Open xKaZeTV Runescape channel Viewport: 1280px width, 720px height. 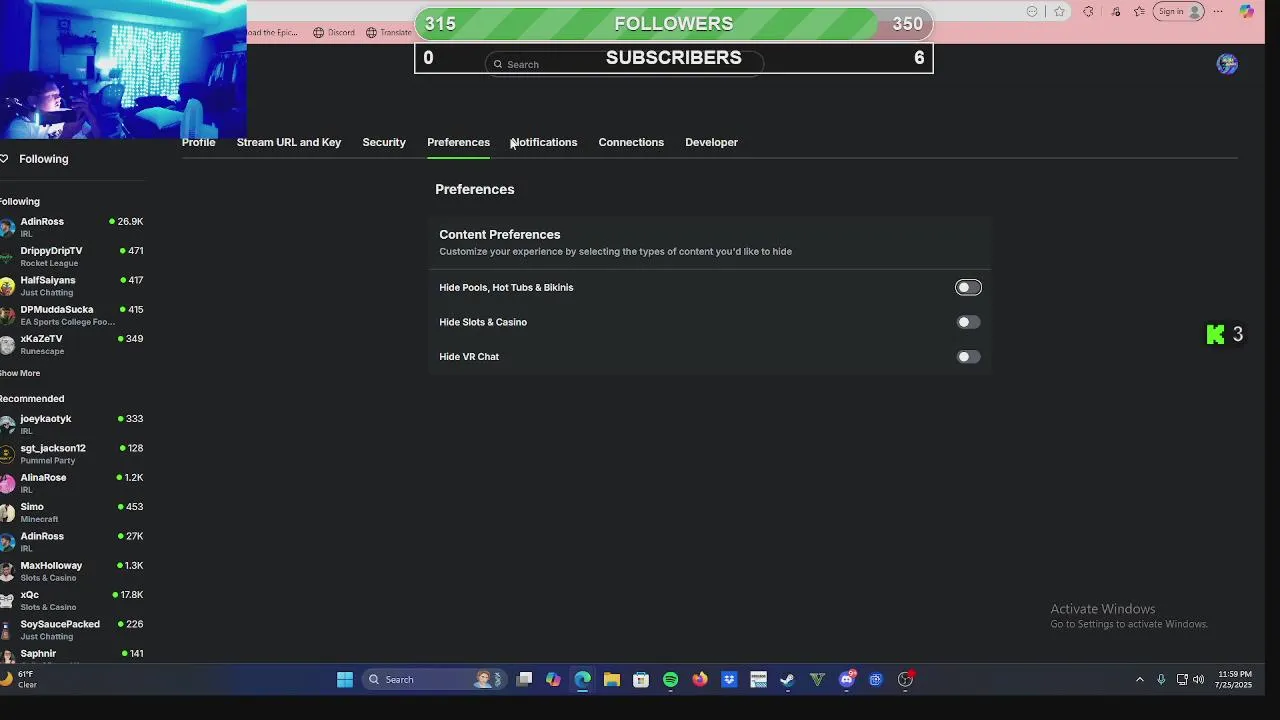[x=72, y=344]
